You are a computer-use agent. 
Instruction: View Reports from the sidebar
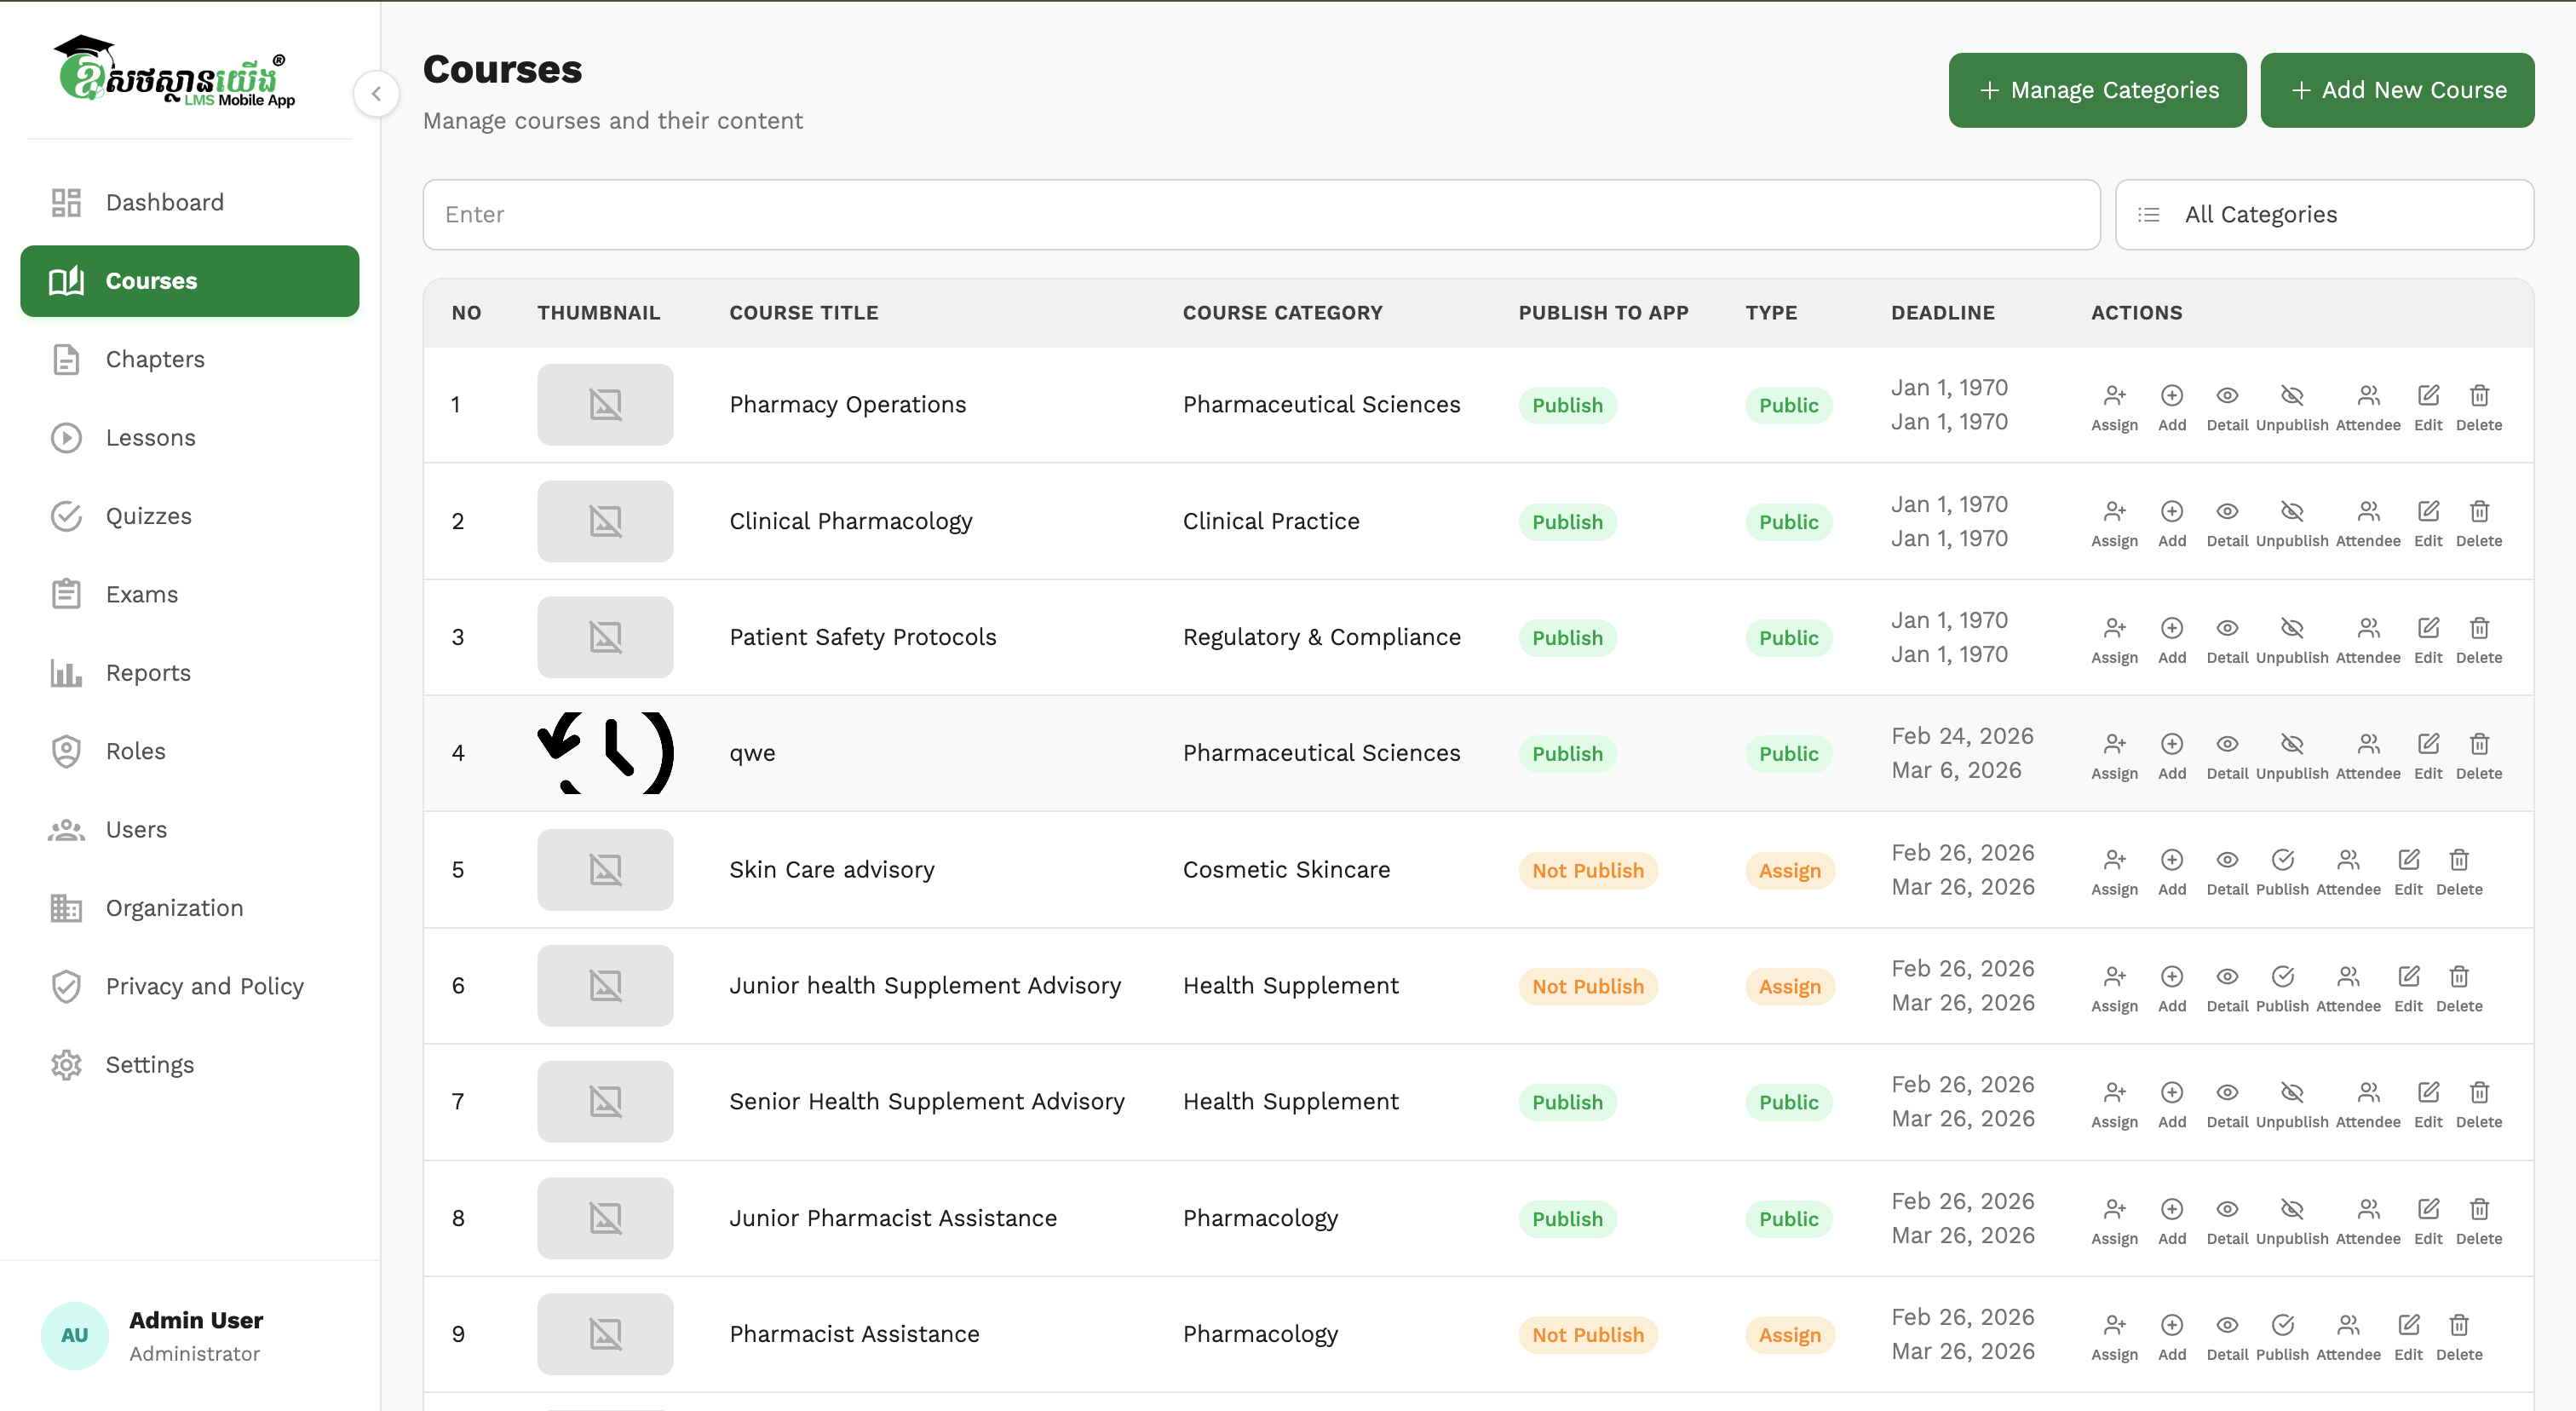point(148,672)
